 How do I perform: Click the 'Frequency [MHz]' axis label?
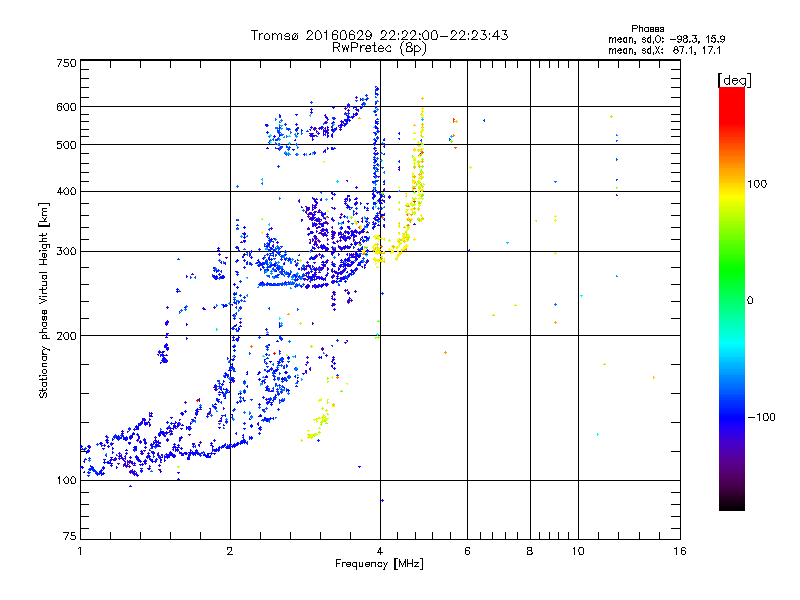point(379,564)
